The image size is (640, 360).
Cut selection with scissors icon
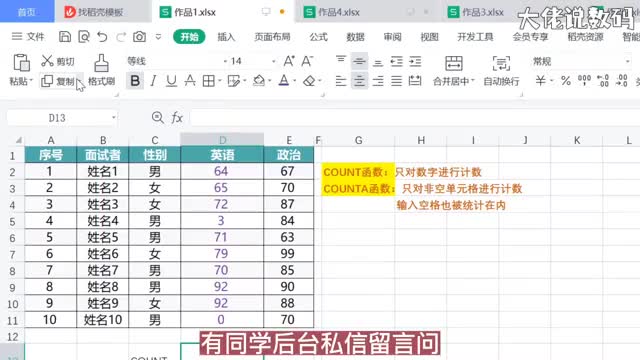[47, 61]
